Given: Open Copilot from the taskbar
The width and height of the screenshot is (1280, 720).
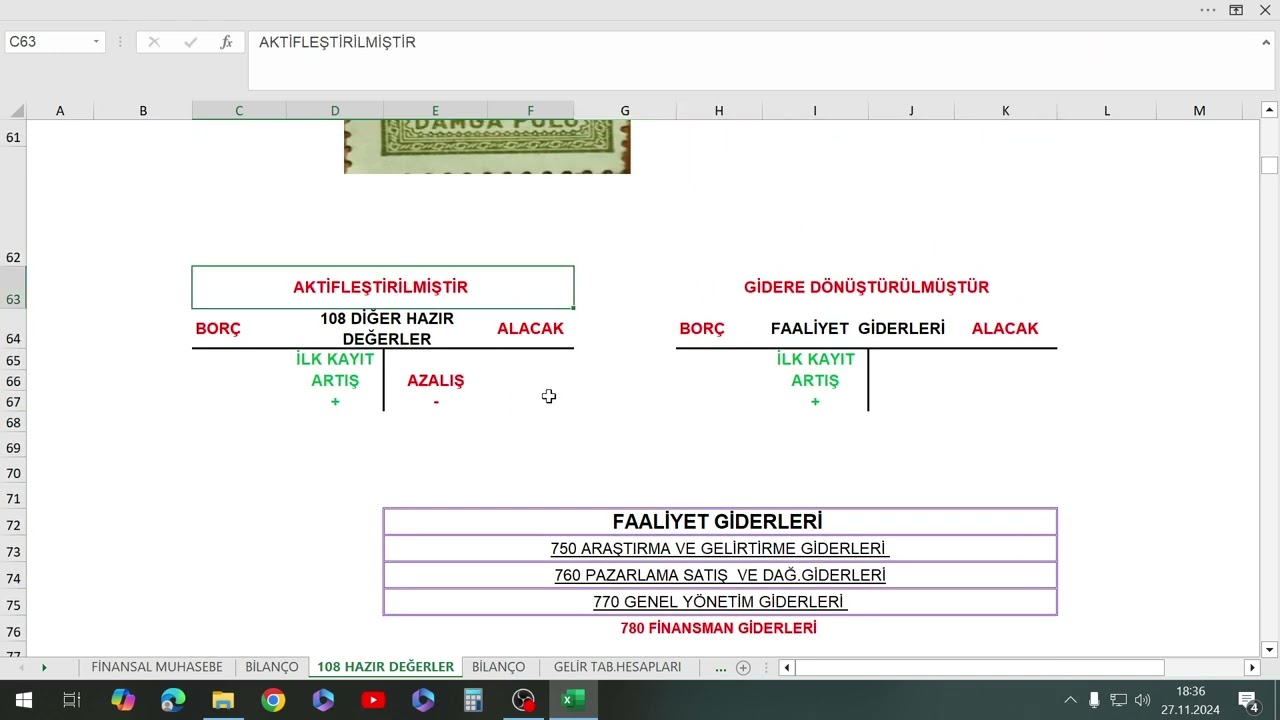Looking at the screenshot, I should coord(123,700).
